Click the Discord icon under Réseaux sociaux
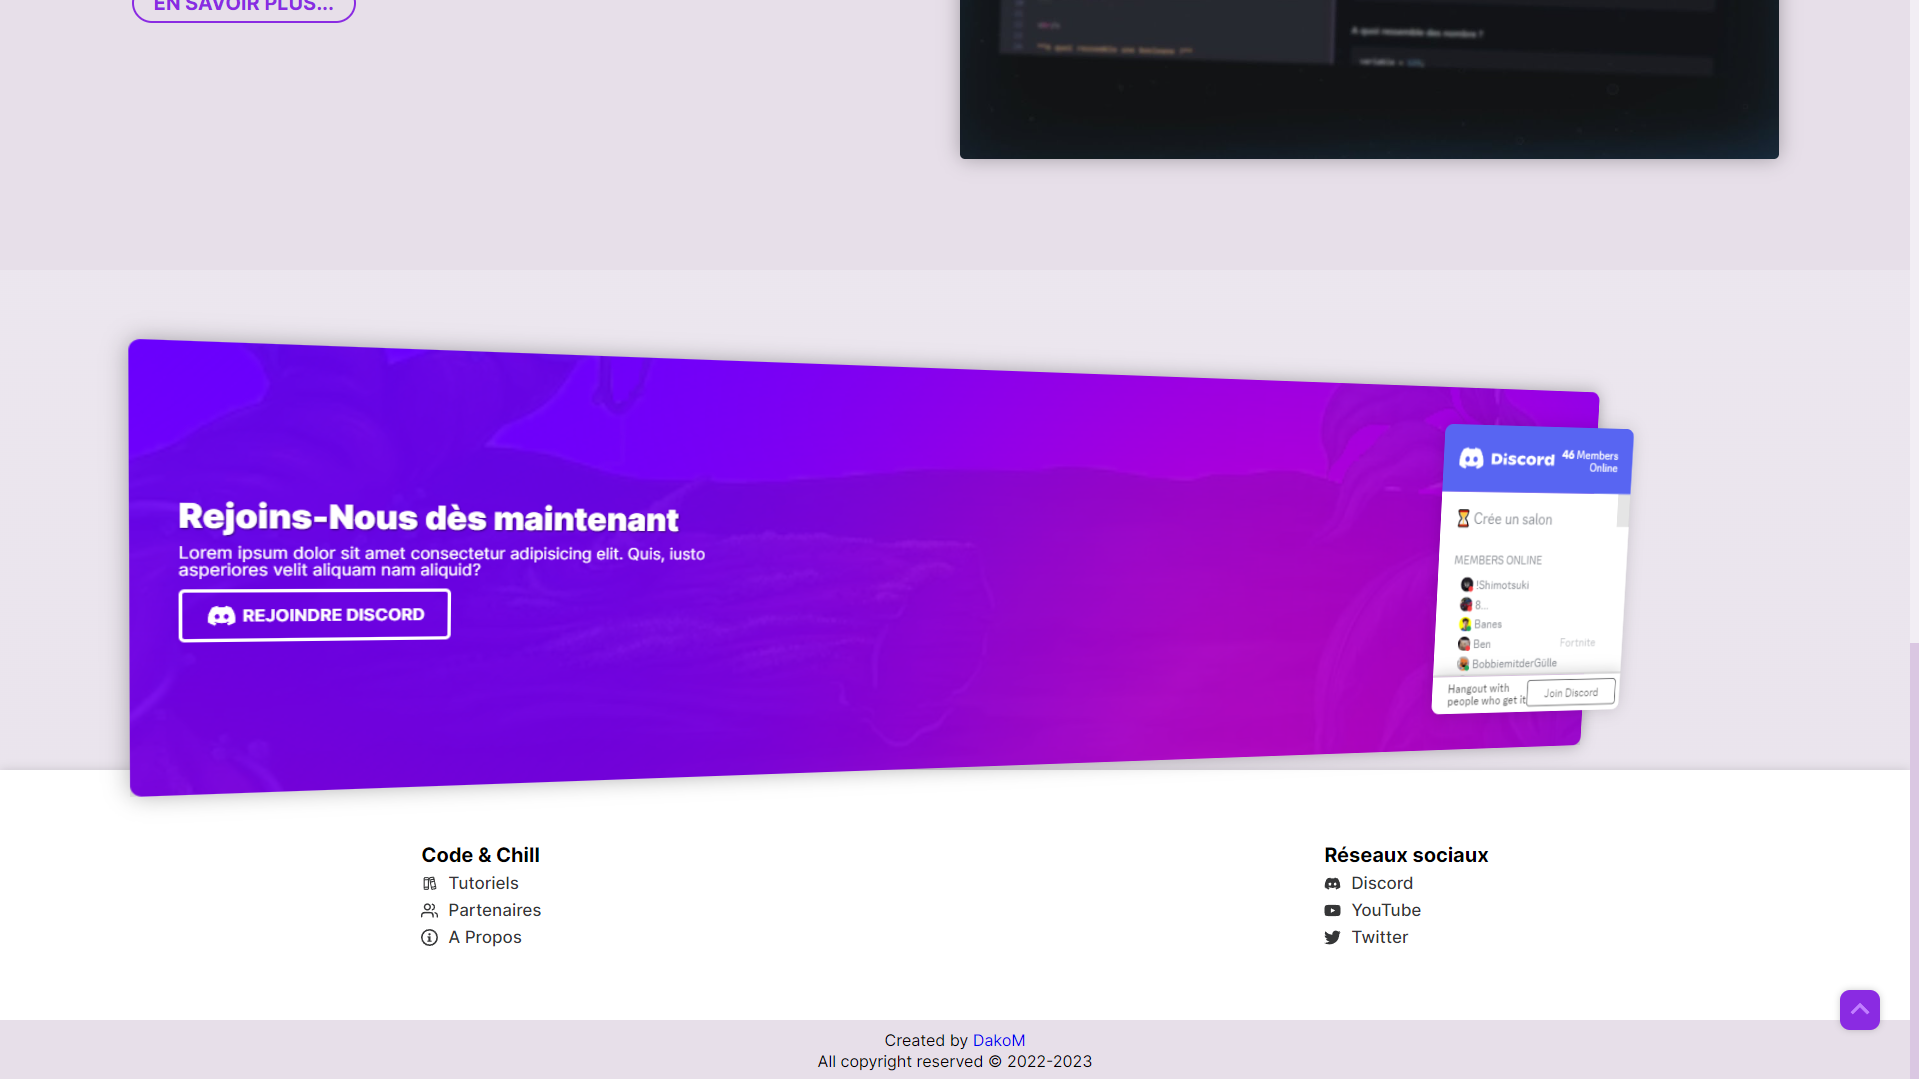1919x1079 pixels. click(x=1332, y=883)
